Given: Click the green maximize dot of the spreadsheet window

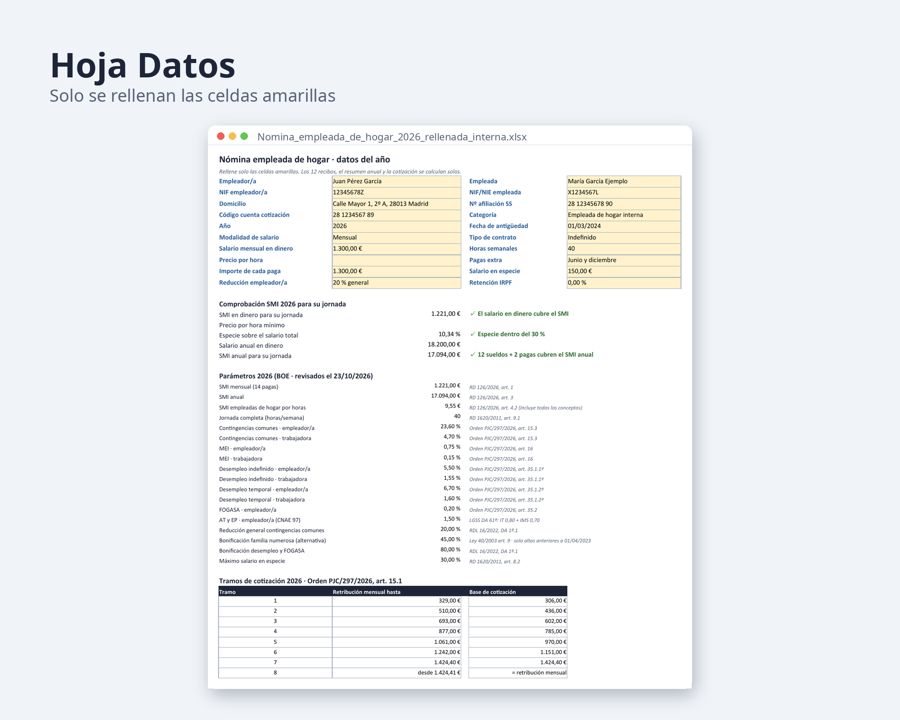Looking at the screenshot, I should pyautogui.click(x=244, y=136).
